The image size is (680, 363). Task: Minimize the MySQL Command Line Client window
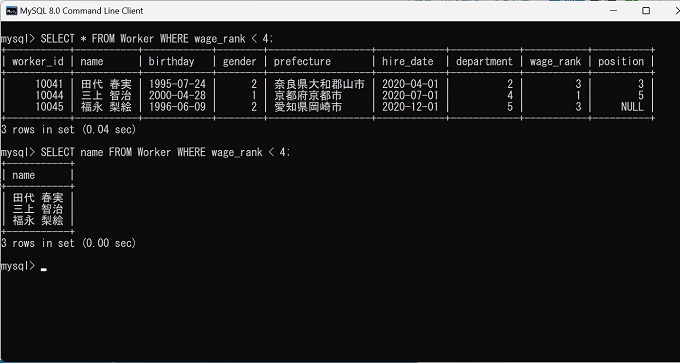click(613, 10)
